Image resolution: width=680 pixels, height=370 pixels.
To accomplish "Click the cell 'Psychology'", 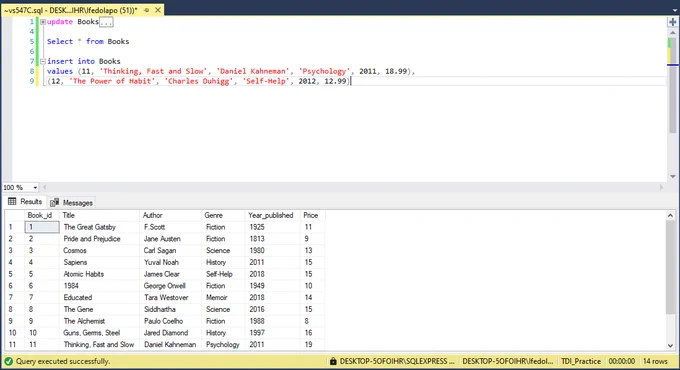I will (222, 344).
